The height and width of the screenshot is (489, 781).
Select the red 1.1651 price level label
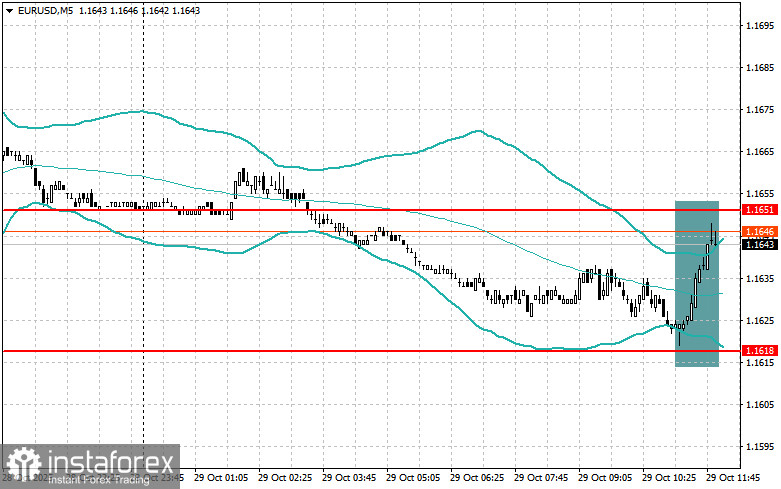pos(760,210)
